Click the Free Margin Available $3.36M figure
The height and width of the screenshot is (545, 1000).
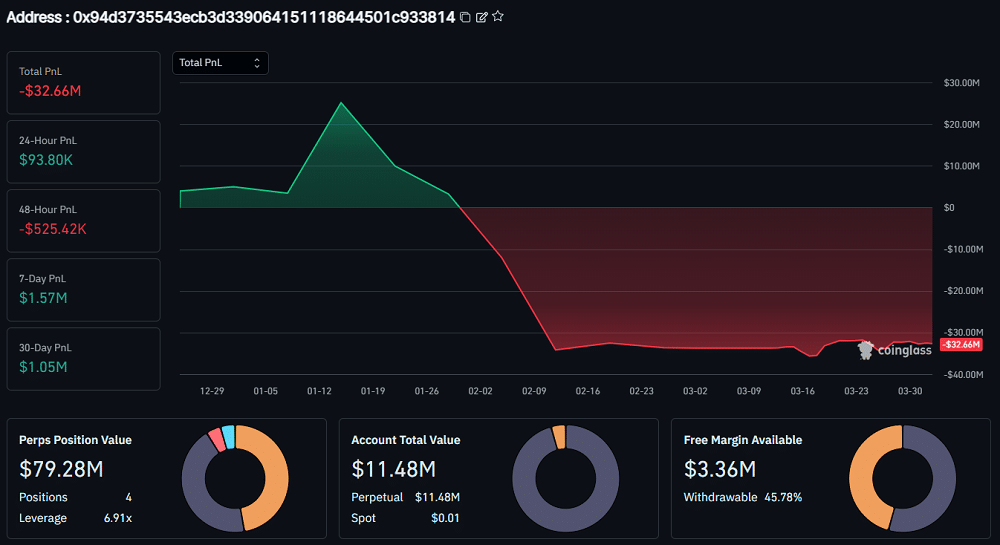(x=719, y=468)
